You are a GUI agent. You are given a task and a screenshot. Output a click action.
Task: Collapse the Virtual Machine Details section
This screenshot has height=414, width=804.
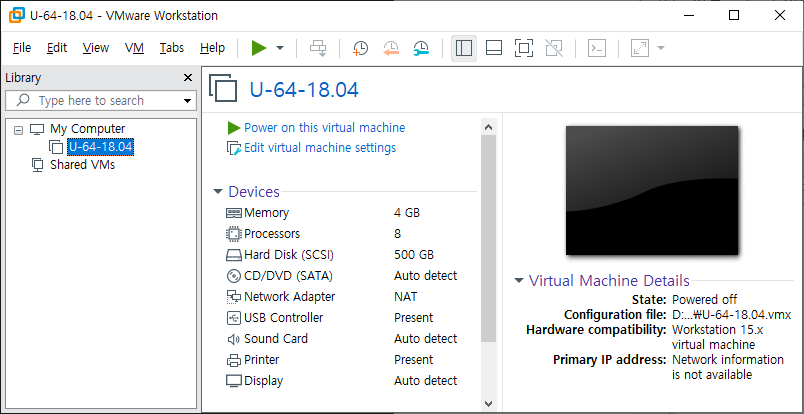point(519,281)
